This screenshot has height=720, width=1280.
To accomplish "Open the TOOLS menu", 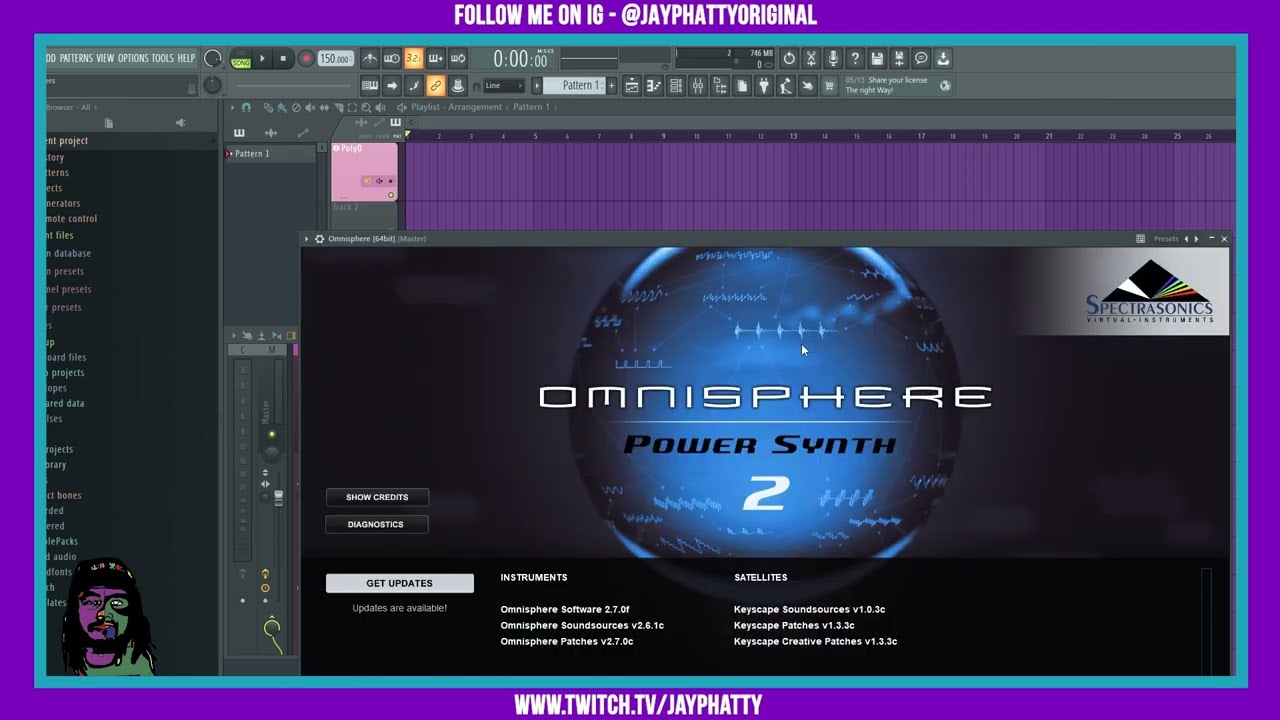I will [x=162, y=58].
